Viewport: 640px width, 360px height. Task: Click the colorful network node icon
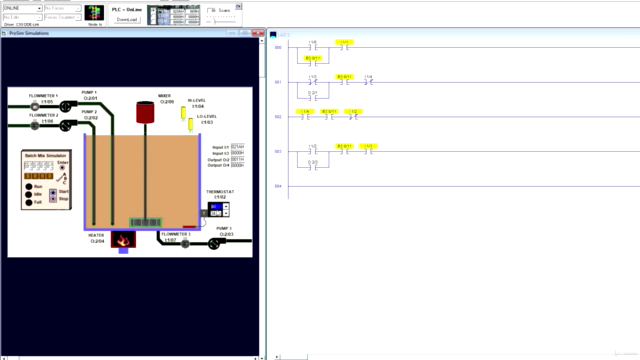tap(94, 13)
